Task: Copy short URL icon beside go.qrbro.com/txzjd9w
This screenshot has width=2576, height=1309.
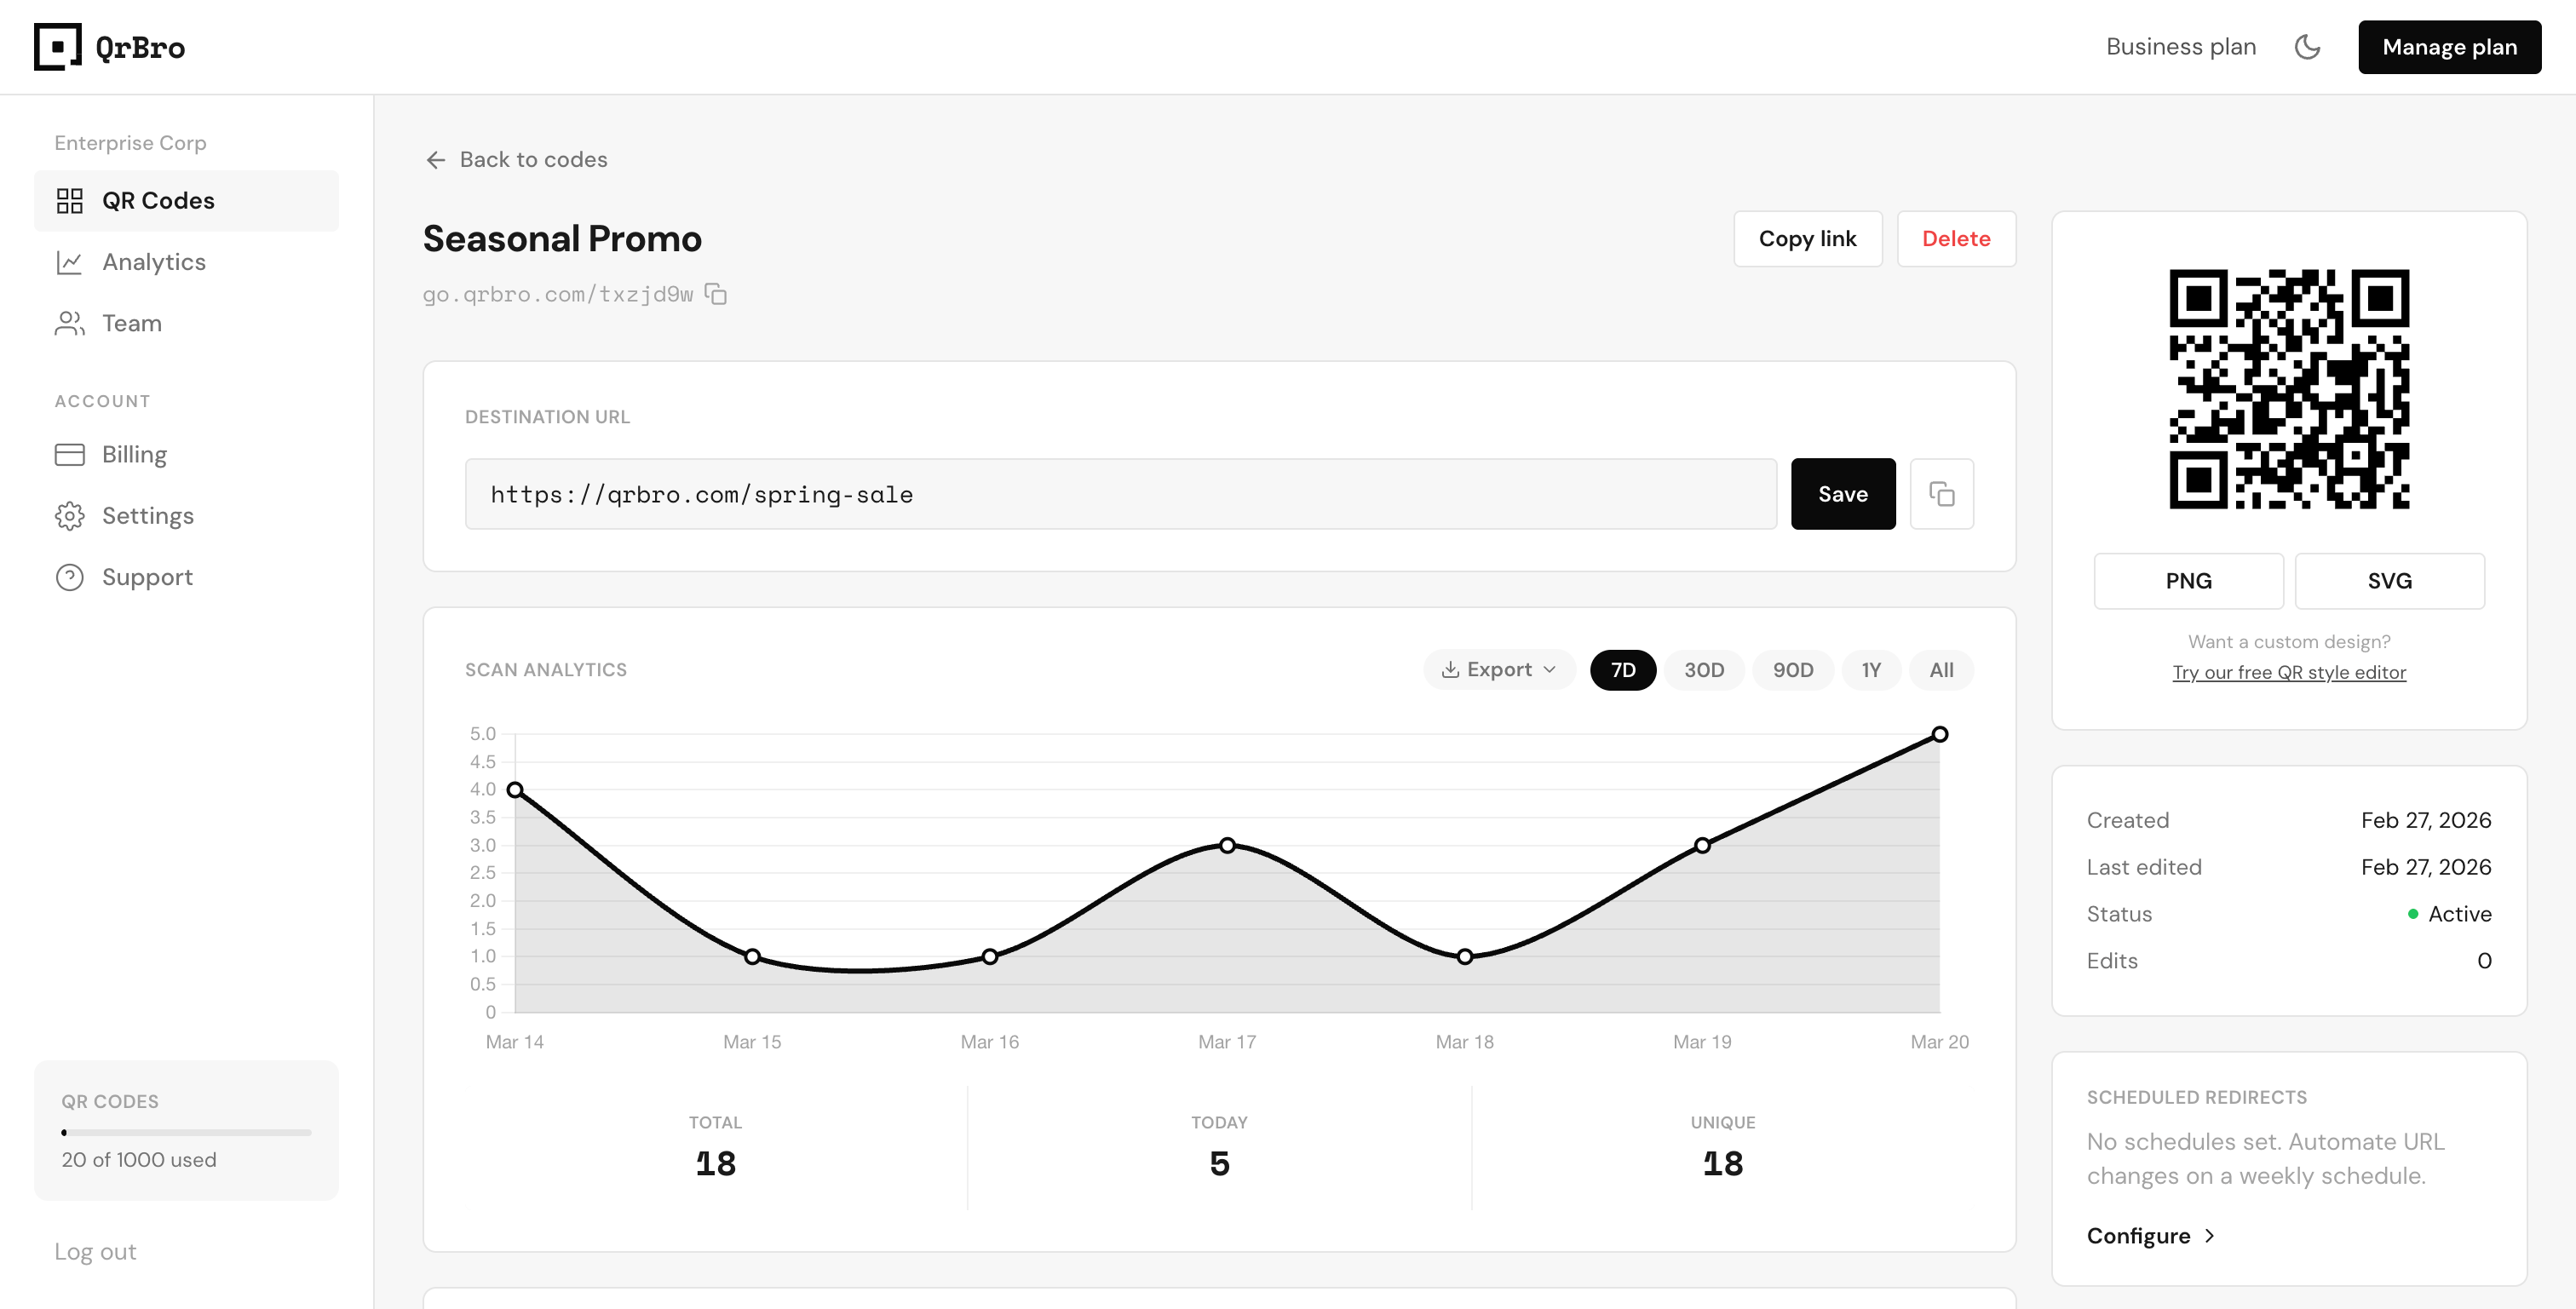Action: [x=716, y=294]
